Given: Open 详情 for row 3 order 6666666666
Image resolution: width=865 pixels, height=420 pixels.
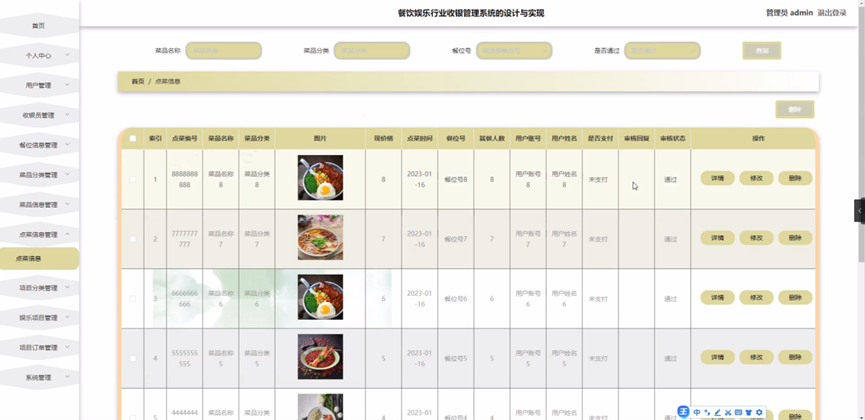Looking at the screenshot, I should pyautogui.click(x=717, y=297).
